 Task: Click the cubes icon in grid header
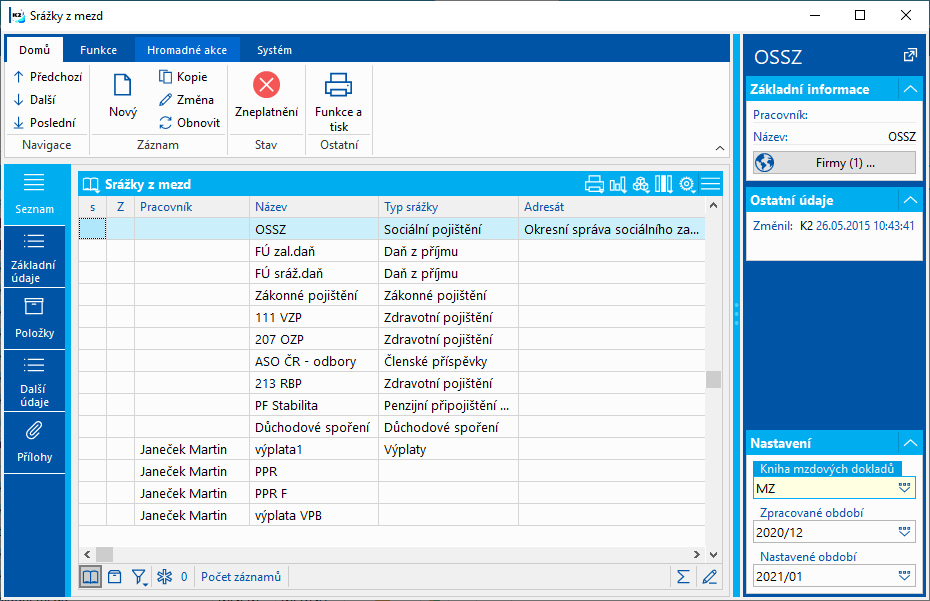[x=641, y=185]
